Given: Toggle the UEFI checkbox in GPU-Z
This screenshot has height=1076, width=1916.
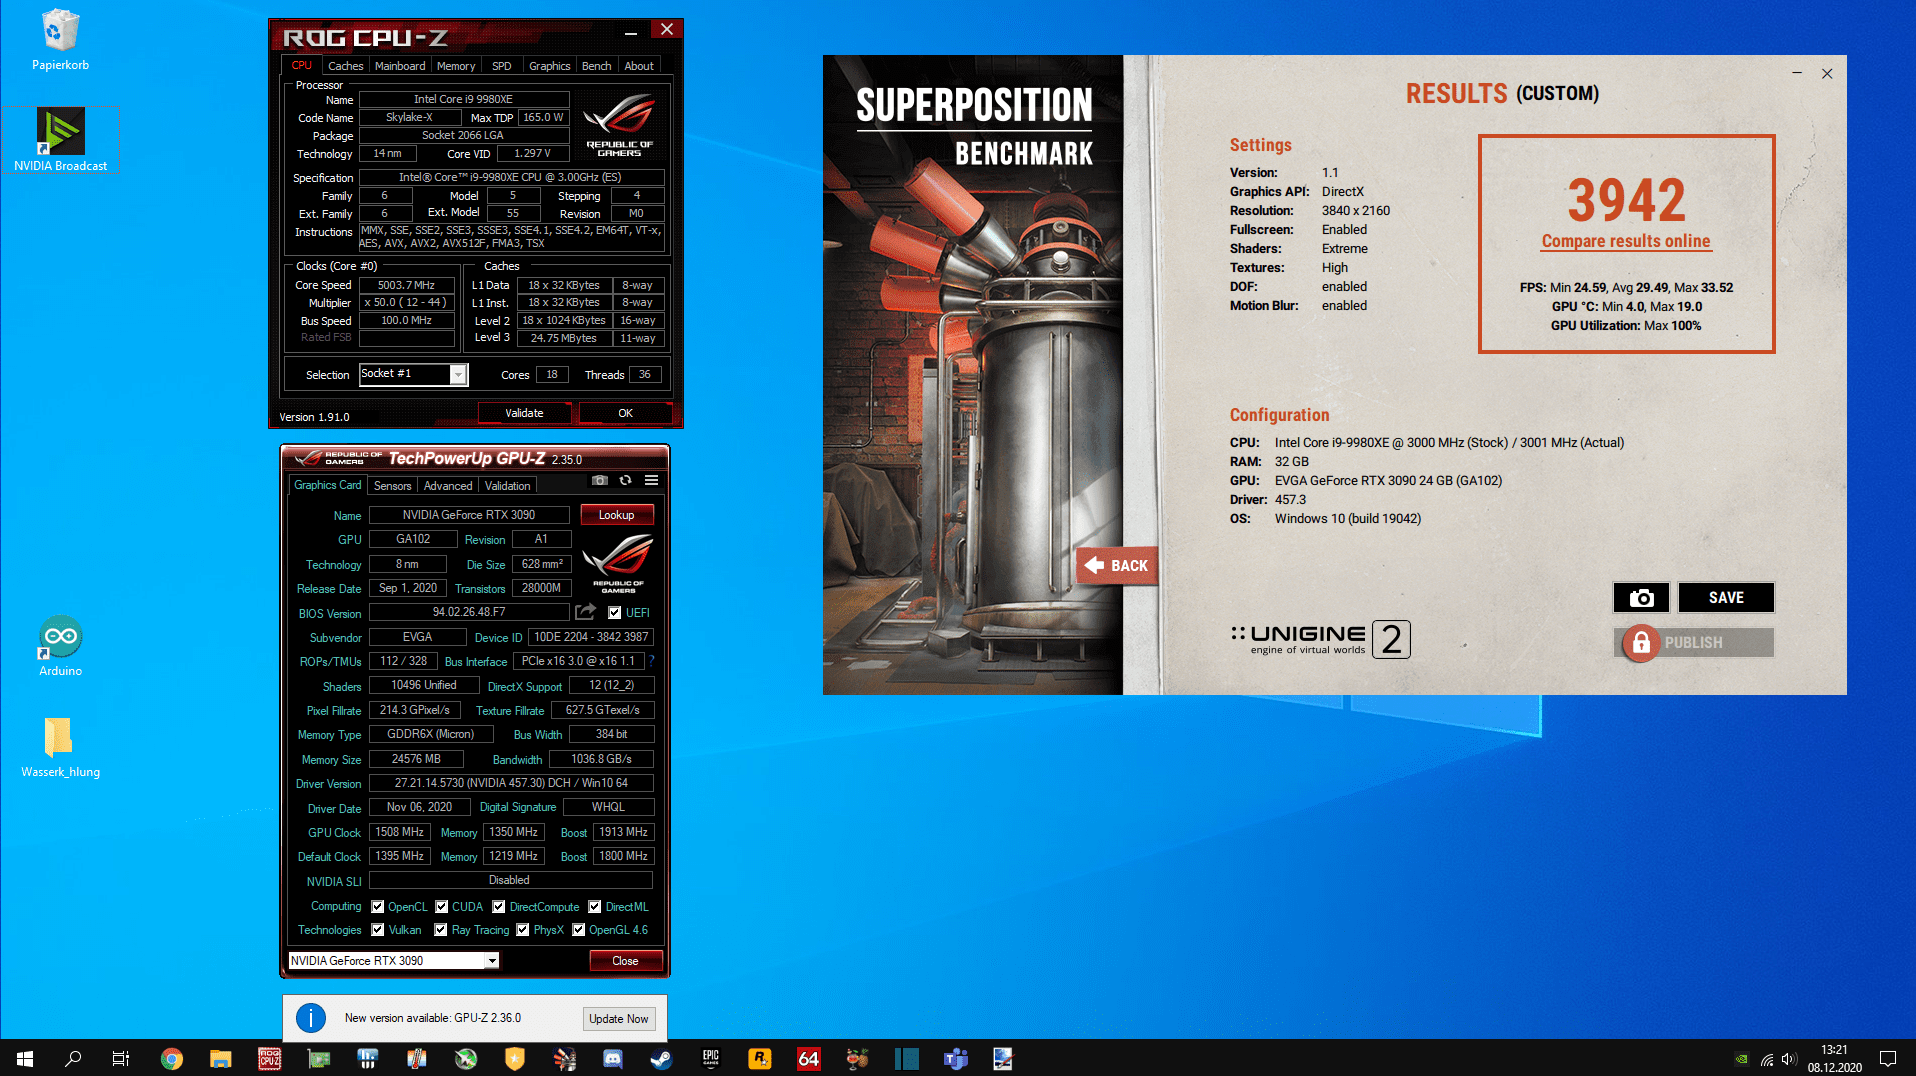Looking at the screenshot, I should tap(615, 613).
